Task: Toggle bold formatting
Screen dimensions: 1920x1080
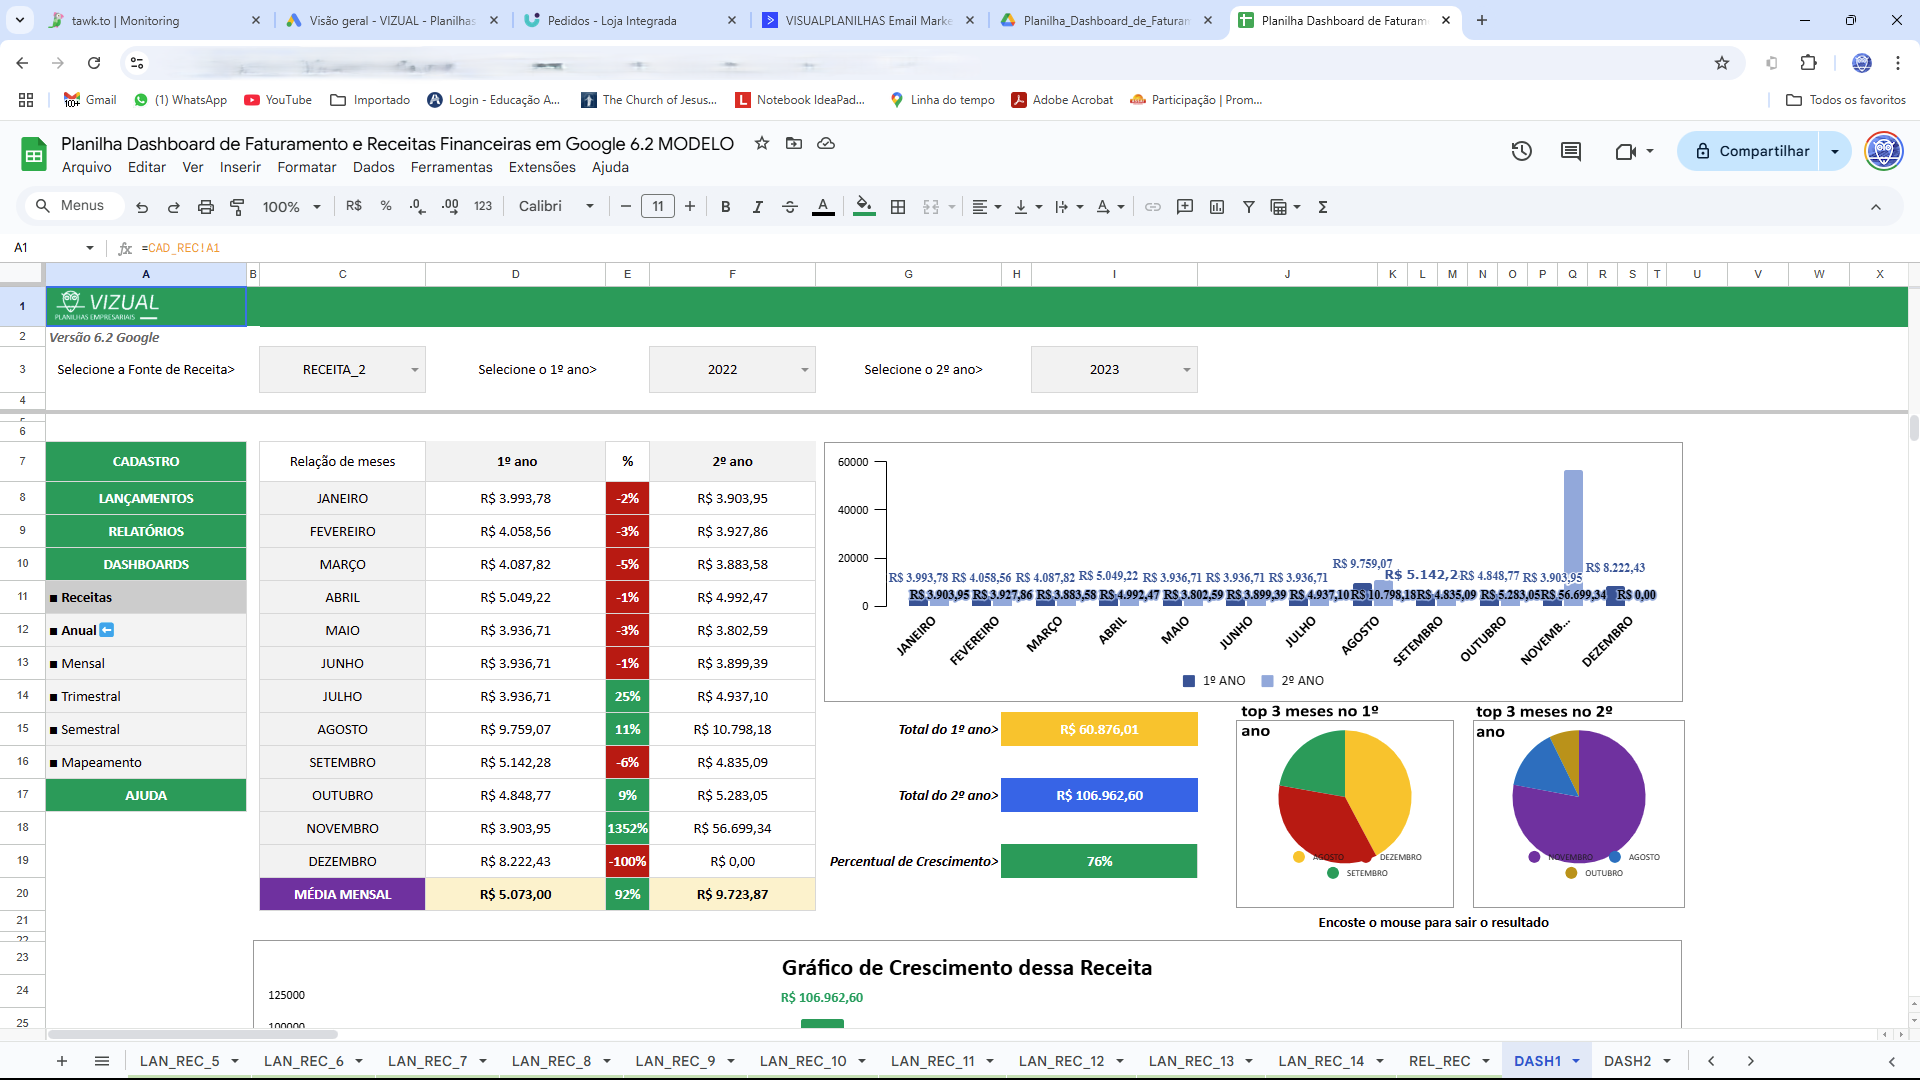Action: coord(726,207)
